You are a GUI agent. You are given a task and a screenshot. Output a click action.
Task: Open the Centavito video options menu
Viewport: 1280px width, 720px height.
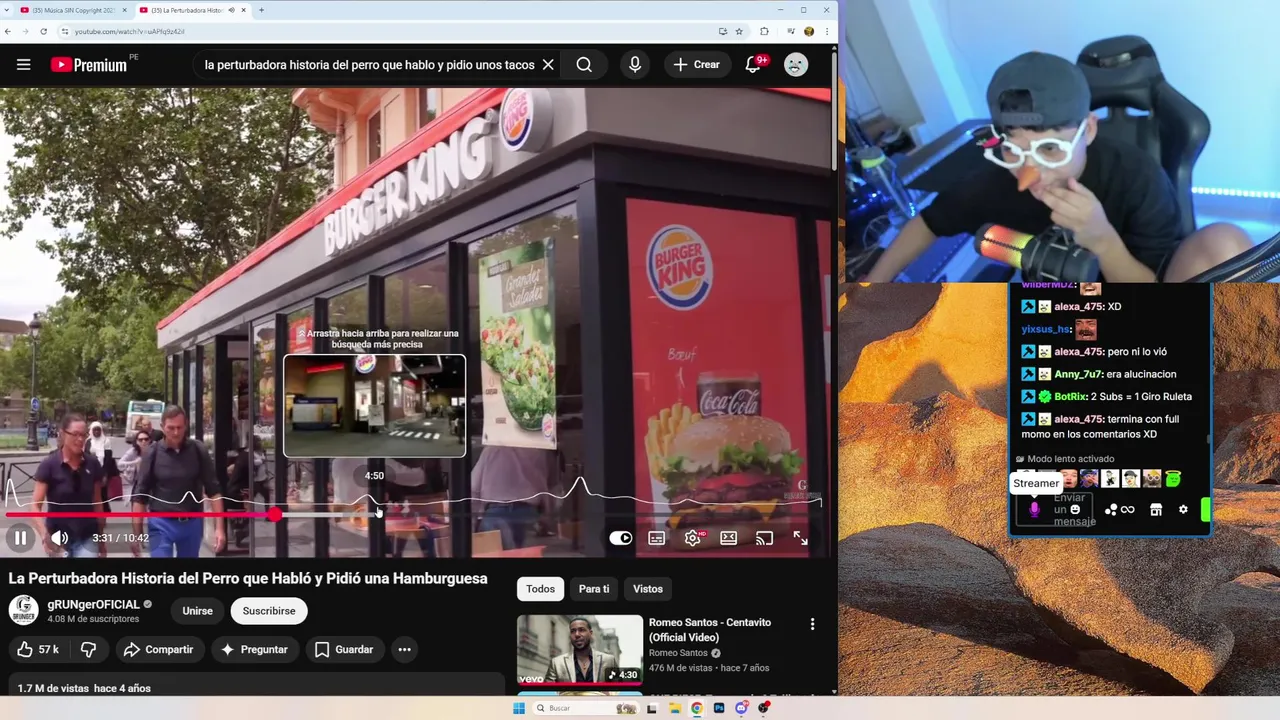point(812,624)
